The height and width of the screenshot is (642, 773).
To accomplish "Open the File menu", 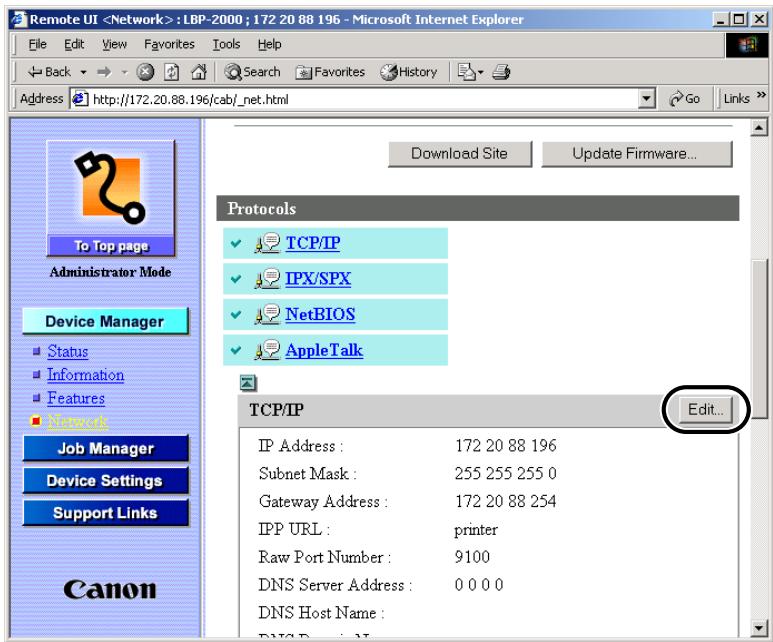I will pyautogui.click(x=37, y=44).
